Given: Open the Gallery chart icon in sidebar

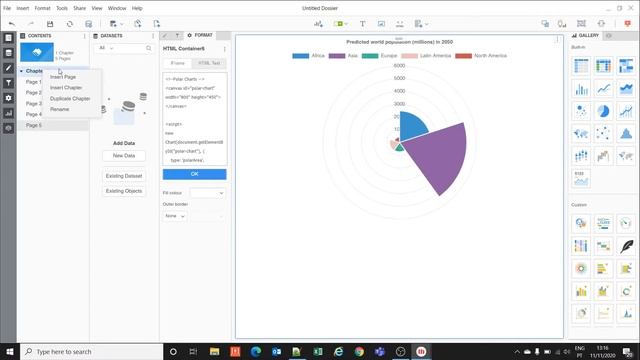Looking at the screenshot, I should click(x=9, y=113).
